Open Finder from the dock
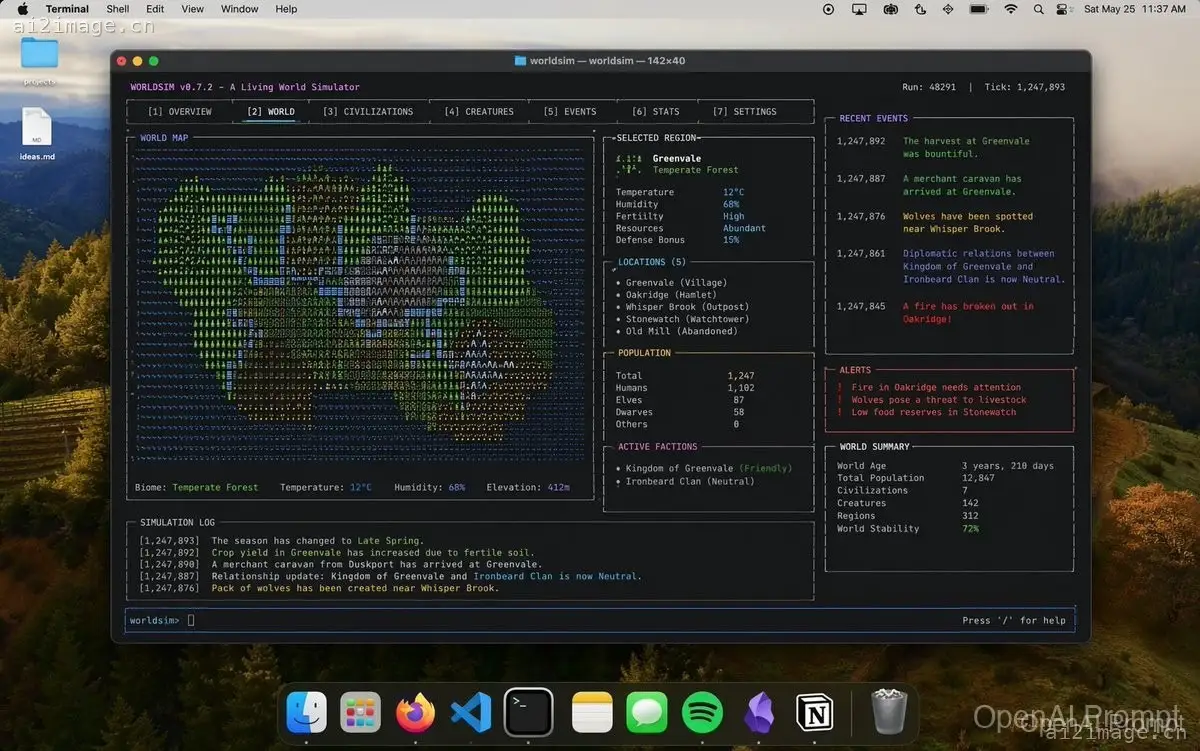 tap(306, 713)
